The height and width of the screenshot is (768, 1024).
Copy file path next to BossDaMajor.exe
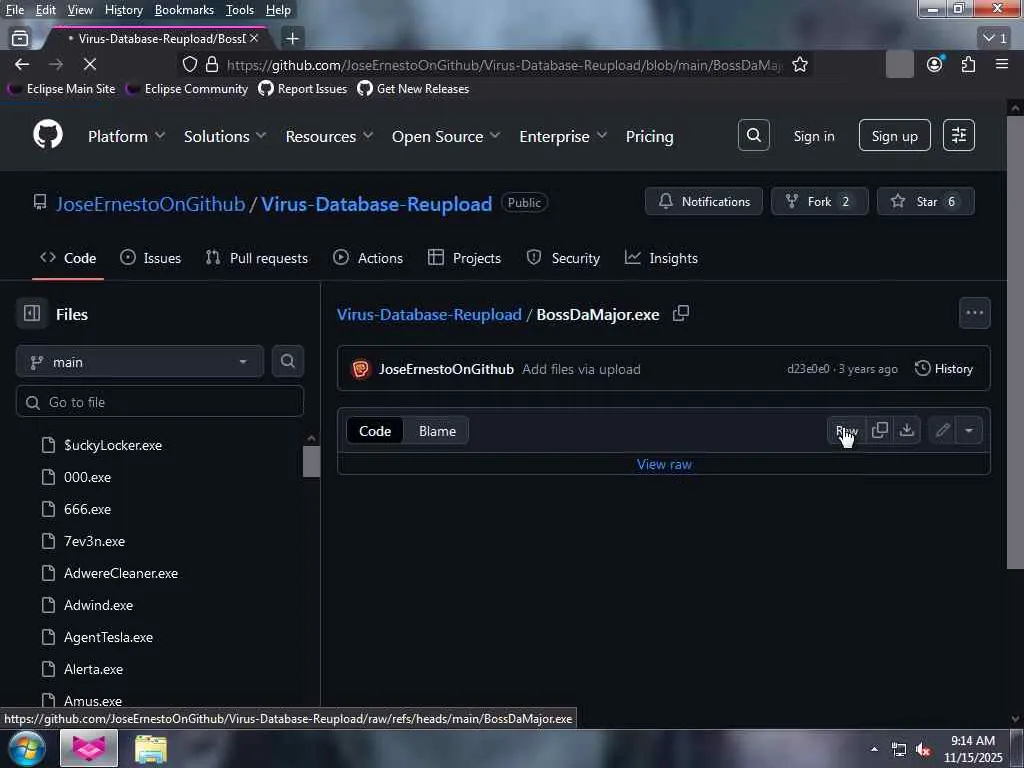pyautogui.click(x=681, y=313)
